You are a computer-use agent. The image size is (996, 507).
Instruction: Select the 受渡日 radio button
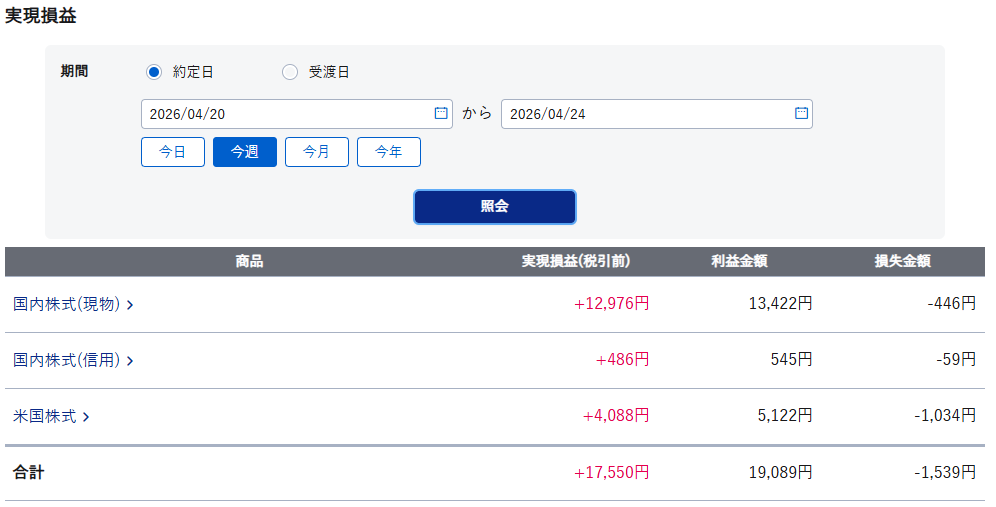290,72
